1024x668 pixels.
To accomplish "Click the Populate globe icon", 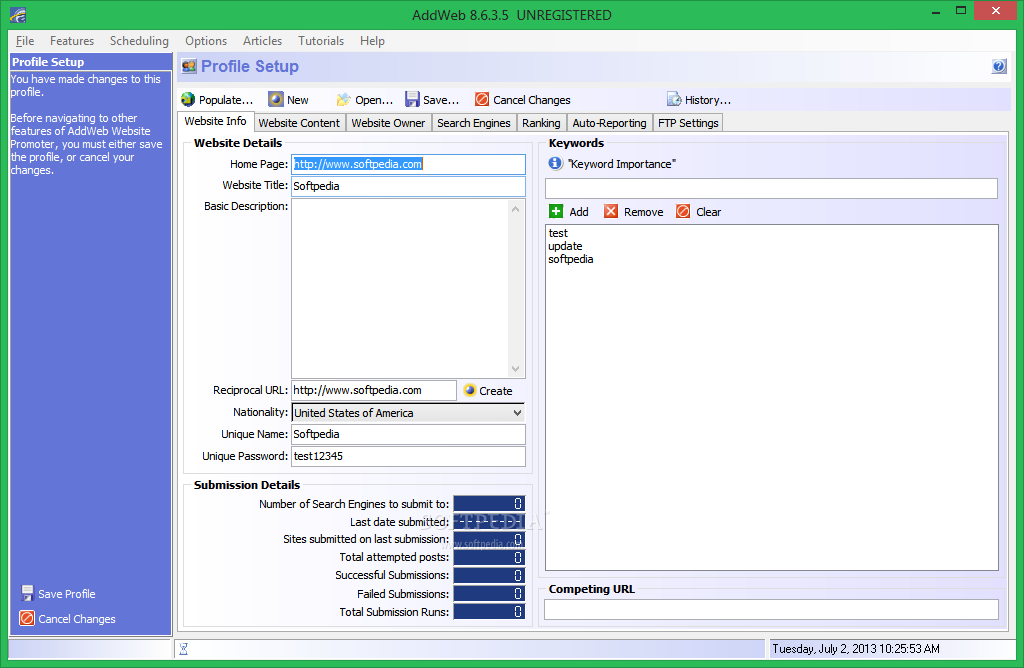I will [x=188, y=99].
